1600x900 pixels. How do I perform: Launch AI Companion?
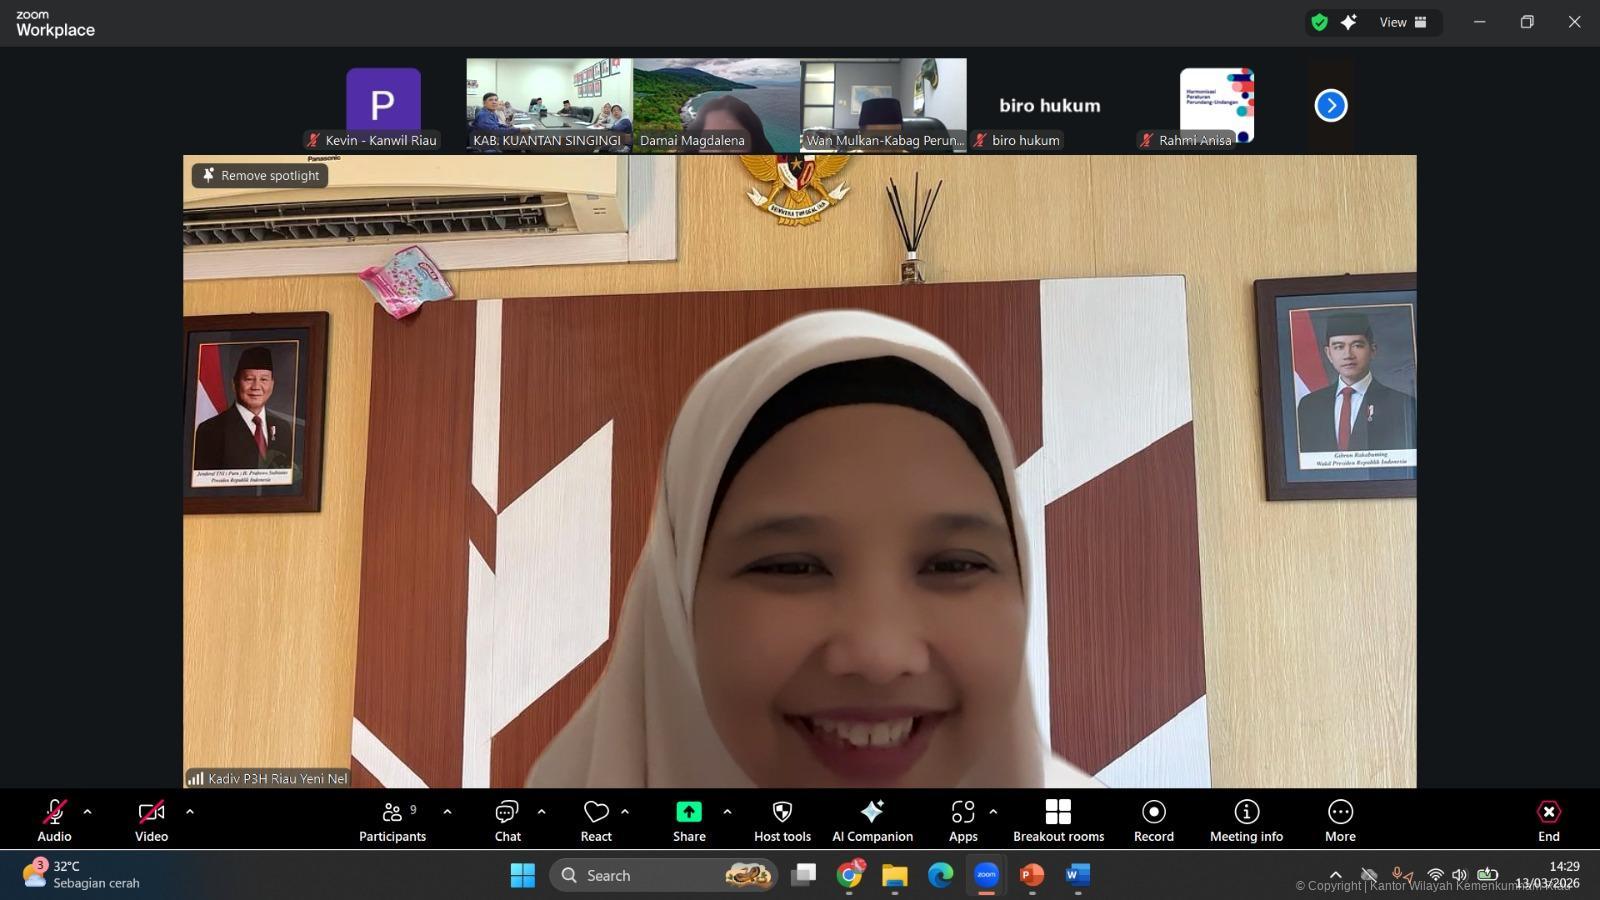pyautogui.click(x=872, y=820)
